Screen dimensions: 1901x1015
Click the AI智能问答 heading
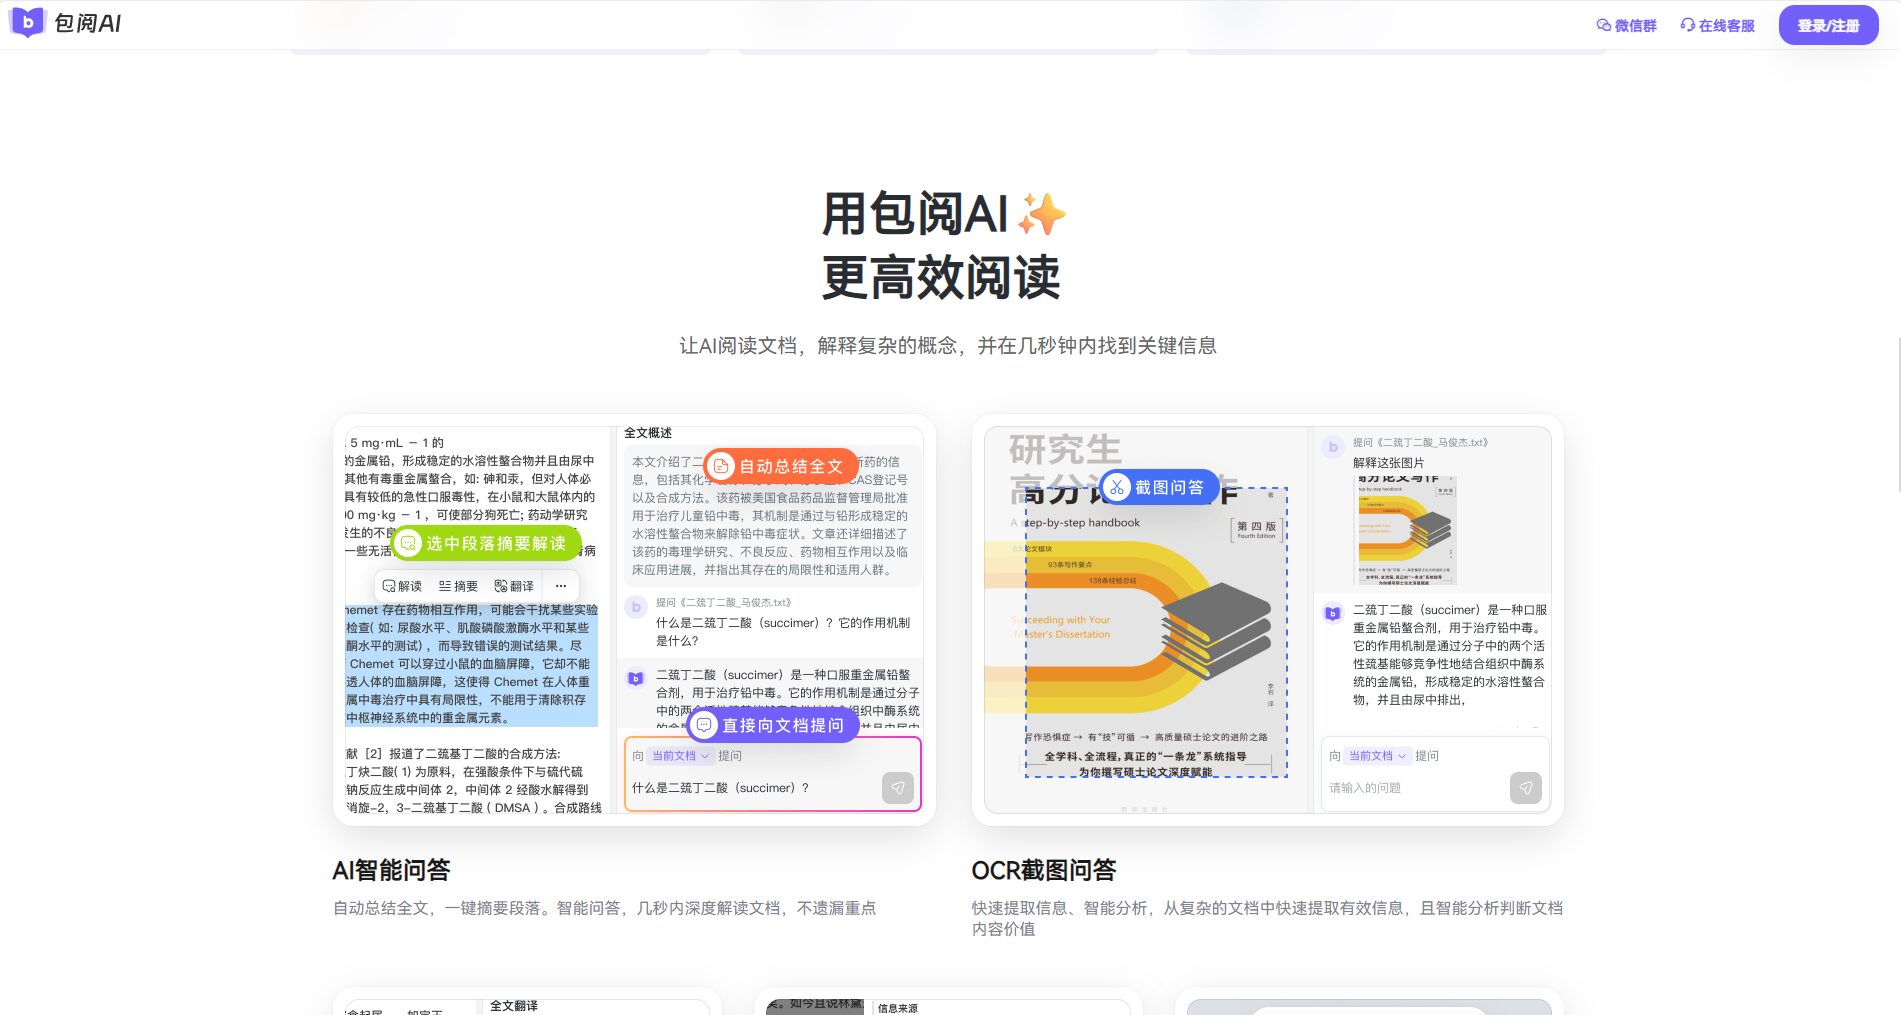click(x=391, y=870)
